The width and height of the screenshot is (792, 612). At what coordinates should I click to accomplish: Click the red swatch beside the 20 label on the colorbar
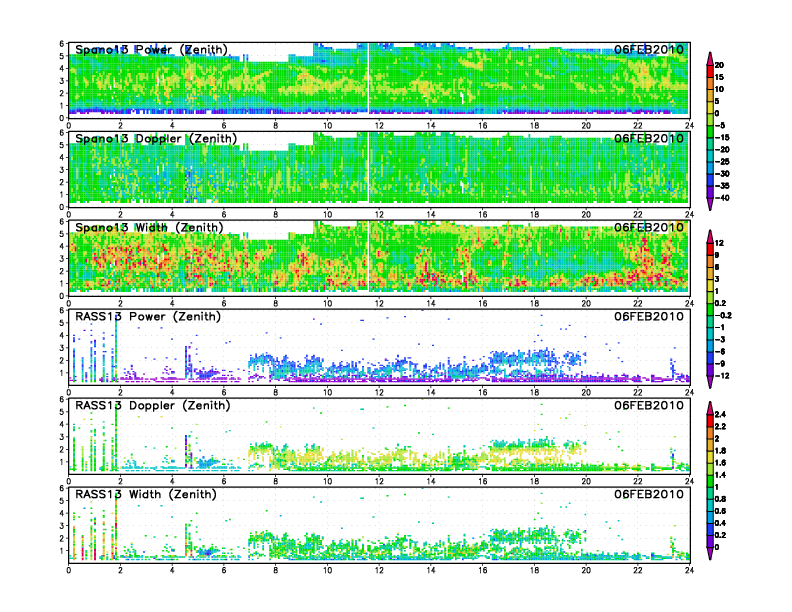[x=710, y=71]
